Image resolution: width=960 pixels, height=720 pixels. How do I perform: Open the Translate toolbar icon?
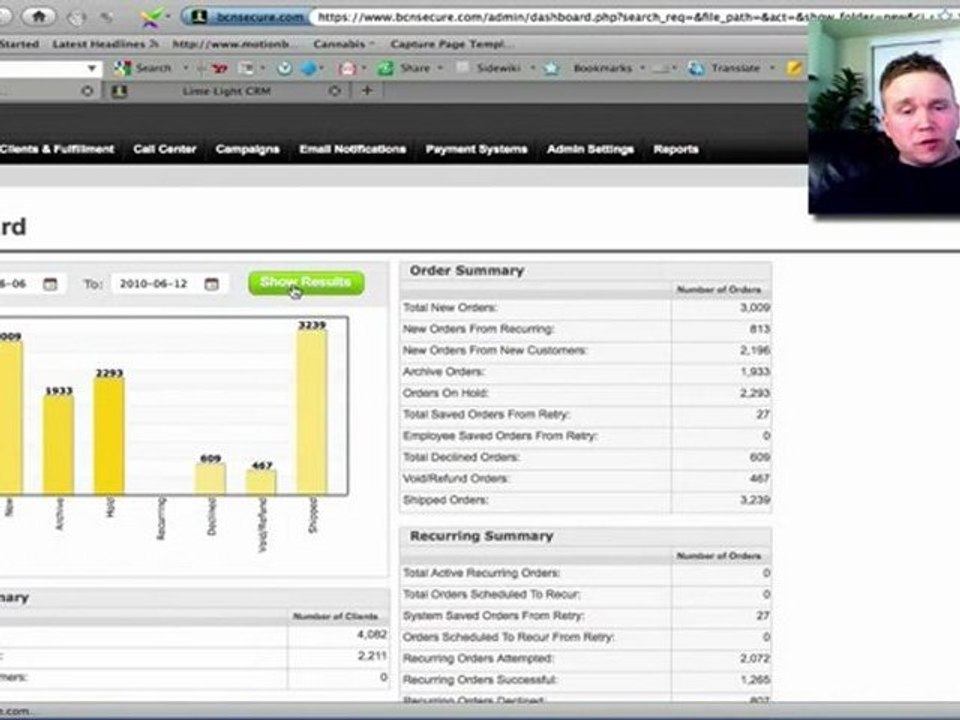click(696, 68)
